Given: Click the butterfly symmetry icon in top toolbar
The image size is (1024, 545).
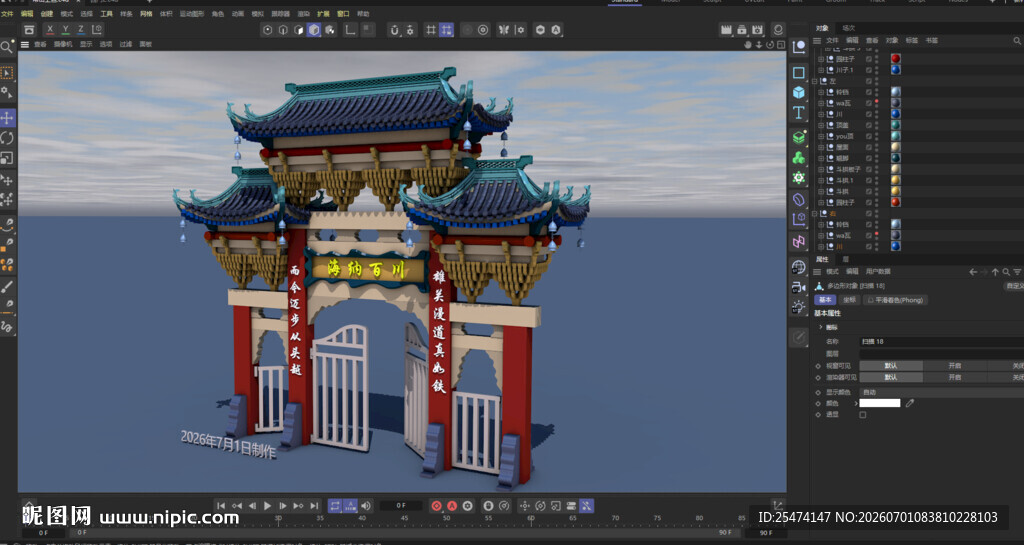Looking at the screenshot, I should [x=504, y=30].
